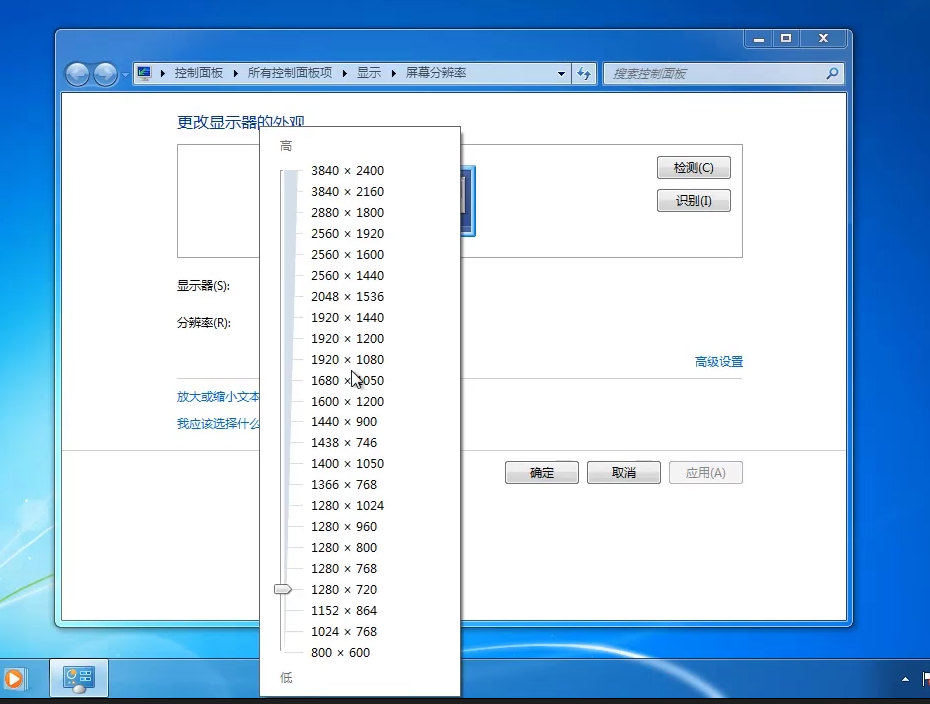This screenshot has height=704, width=930.
Task: Select the 1920 × 1080 resolution option
Action: tap(346, 359)
